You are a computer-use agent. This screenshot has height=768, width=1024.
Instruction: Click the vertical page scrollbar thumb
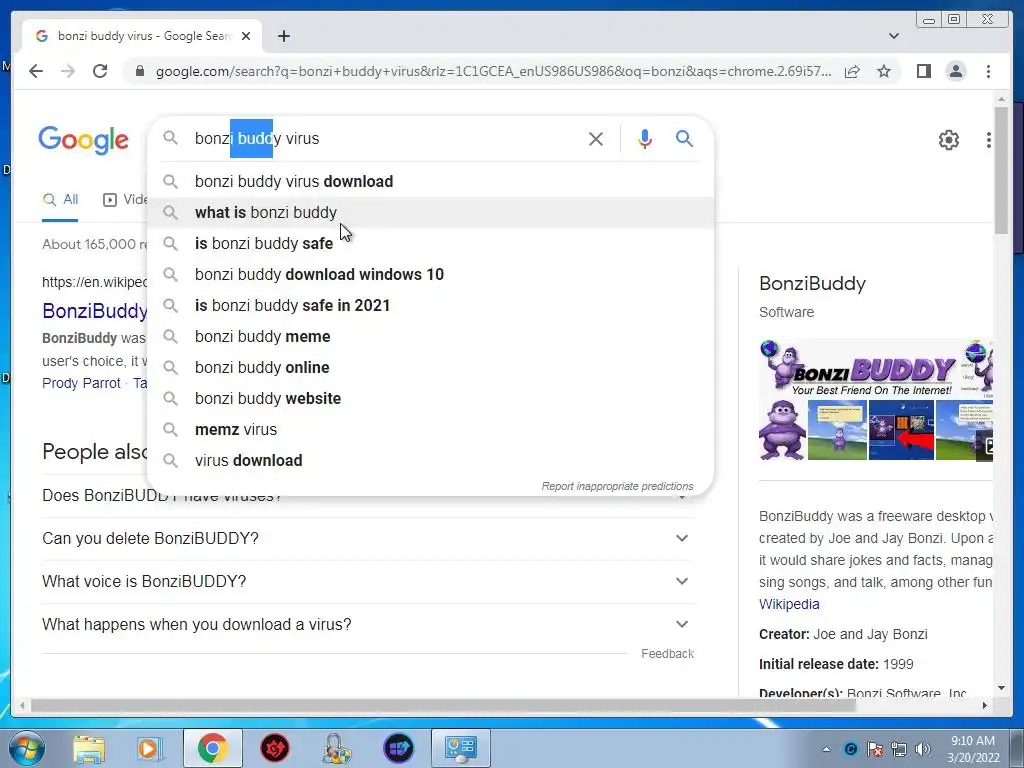point(1002,170)
